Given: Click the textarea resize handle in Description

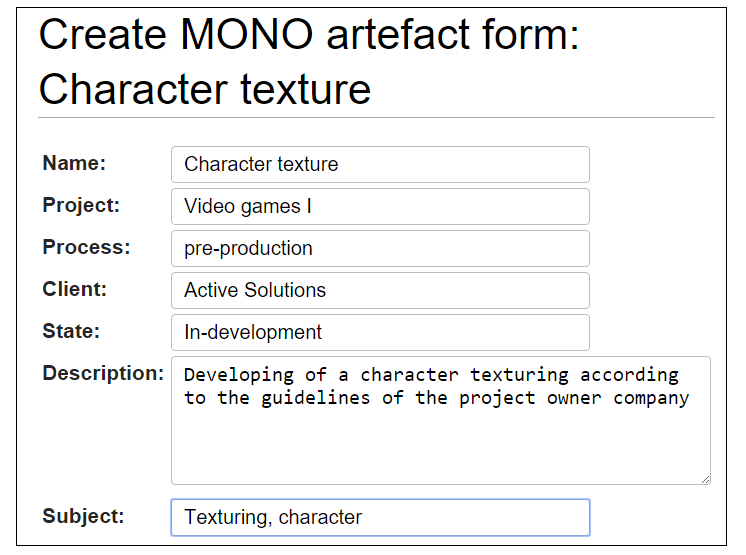Looking at the screenshot, I should pos(704,479).
